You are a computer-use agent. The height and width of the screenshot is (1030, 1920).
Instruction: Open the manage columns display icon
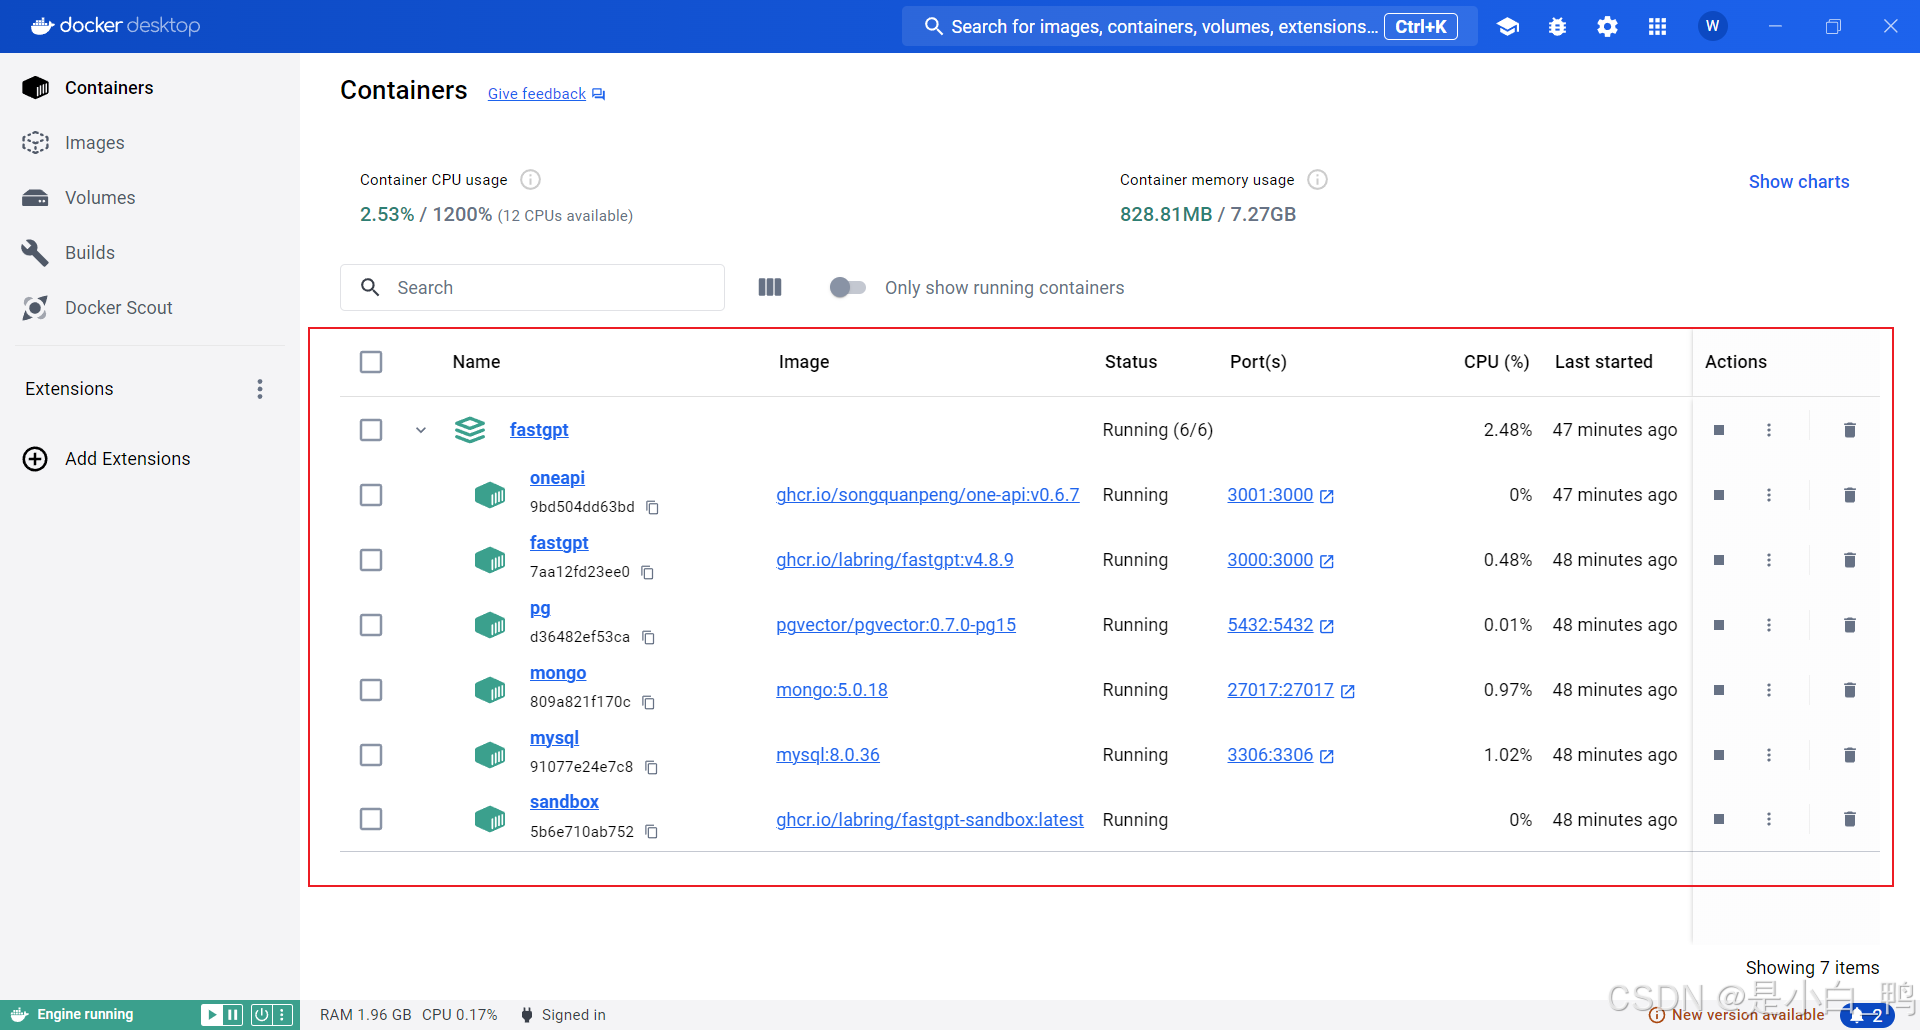(770, 287)
